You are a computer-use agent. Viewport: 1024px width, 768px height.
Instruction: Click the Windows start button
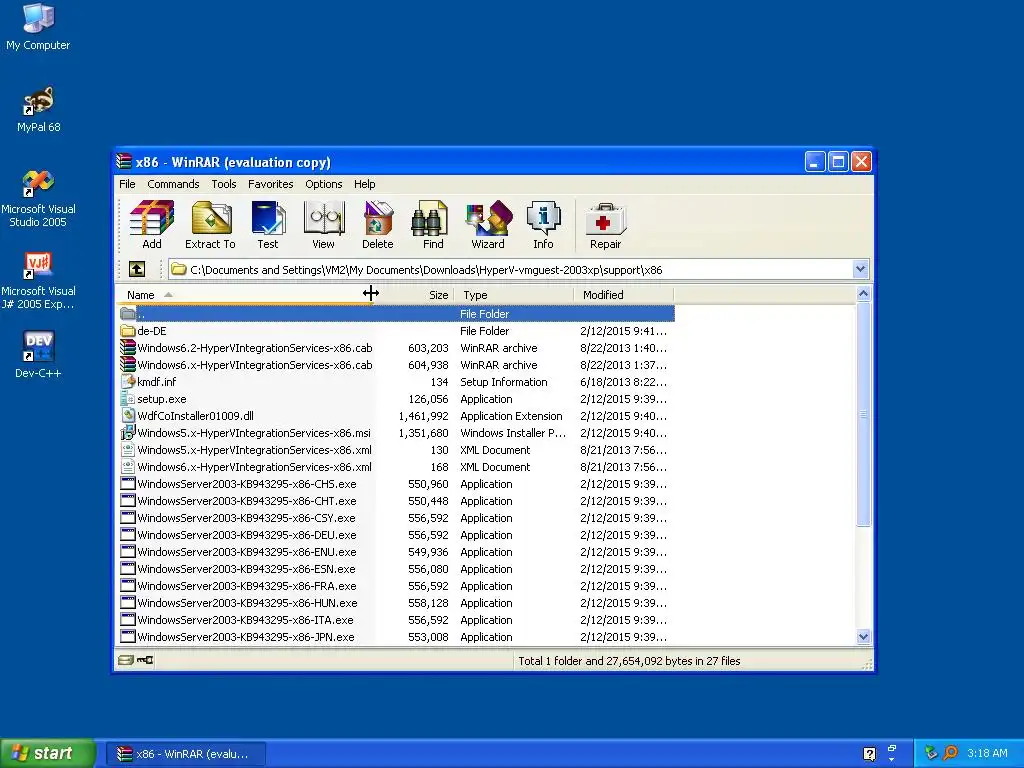click(47, 753)
